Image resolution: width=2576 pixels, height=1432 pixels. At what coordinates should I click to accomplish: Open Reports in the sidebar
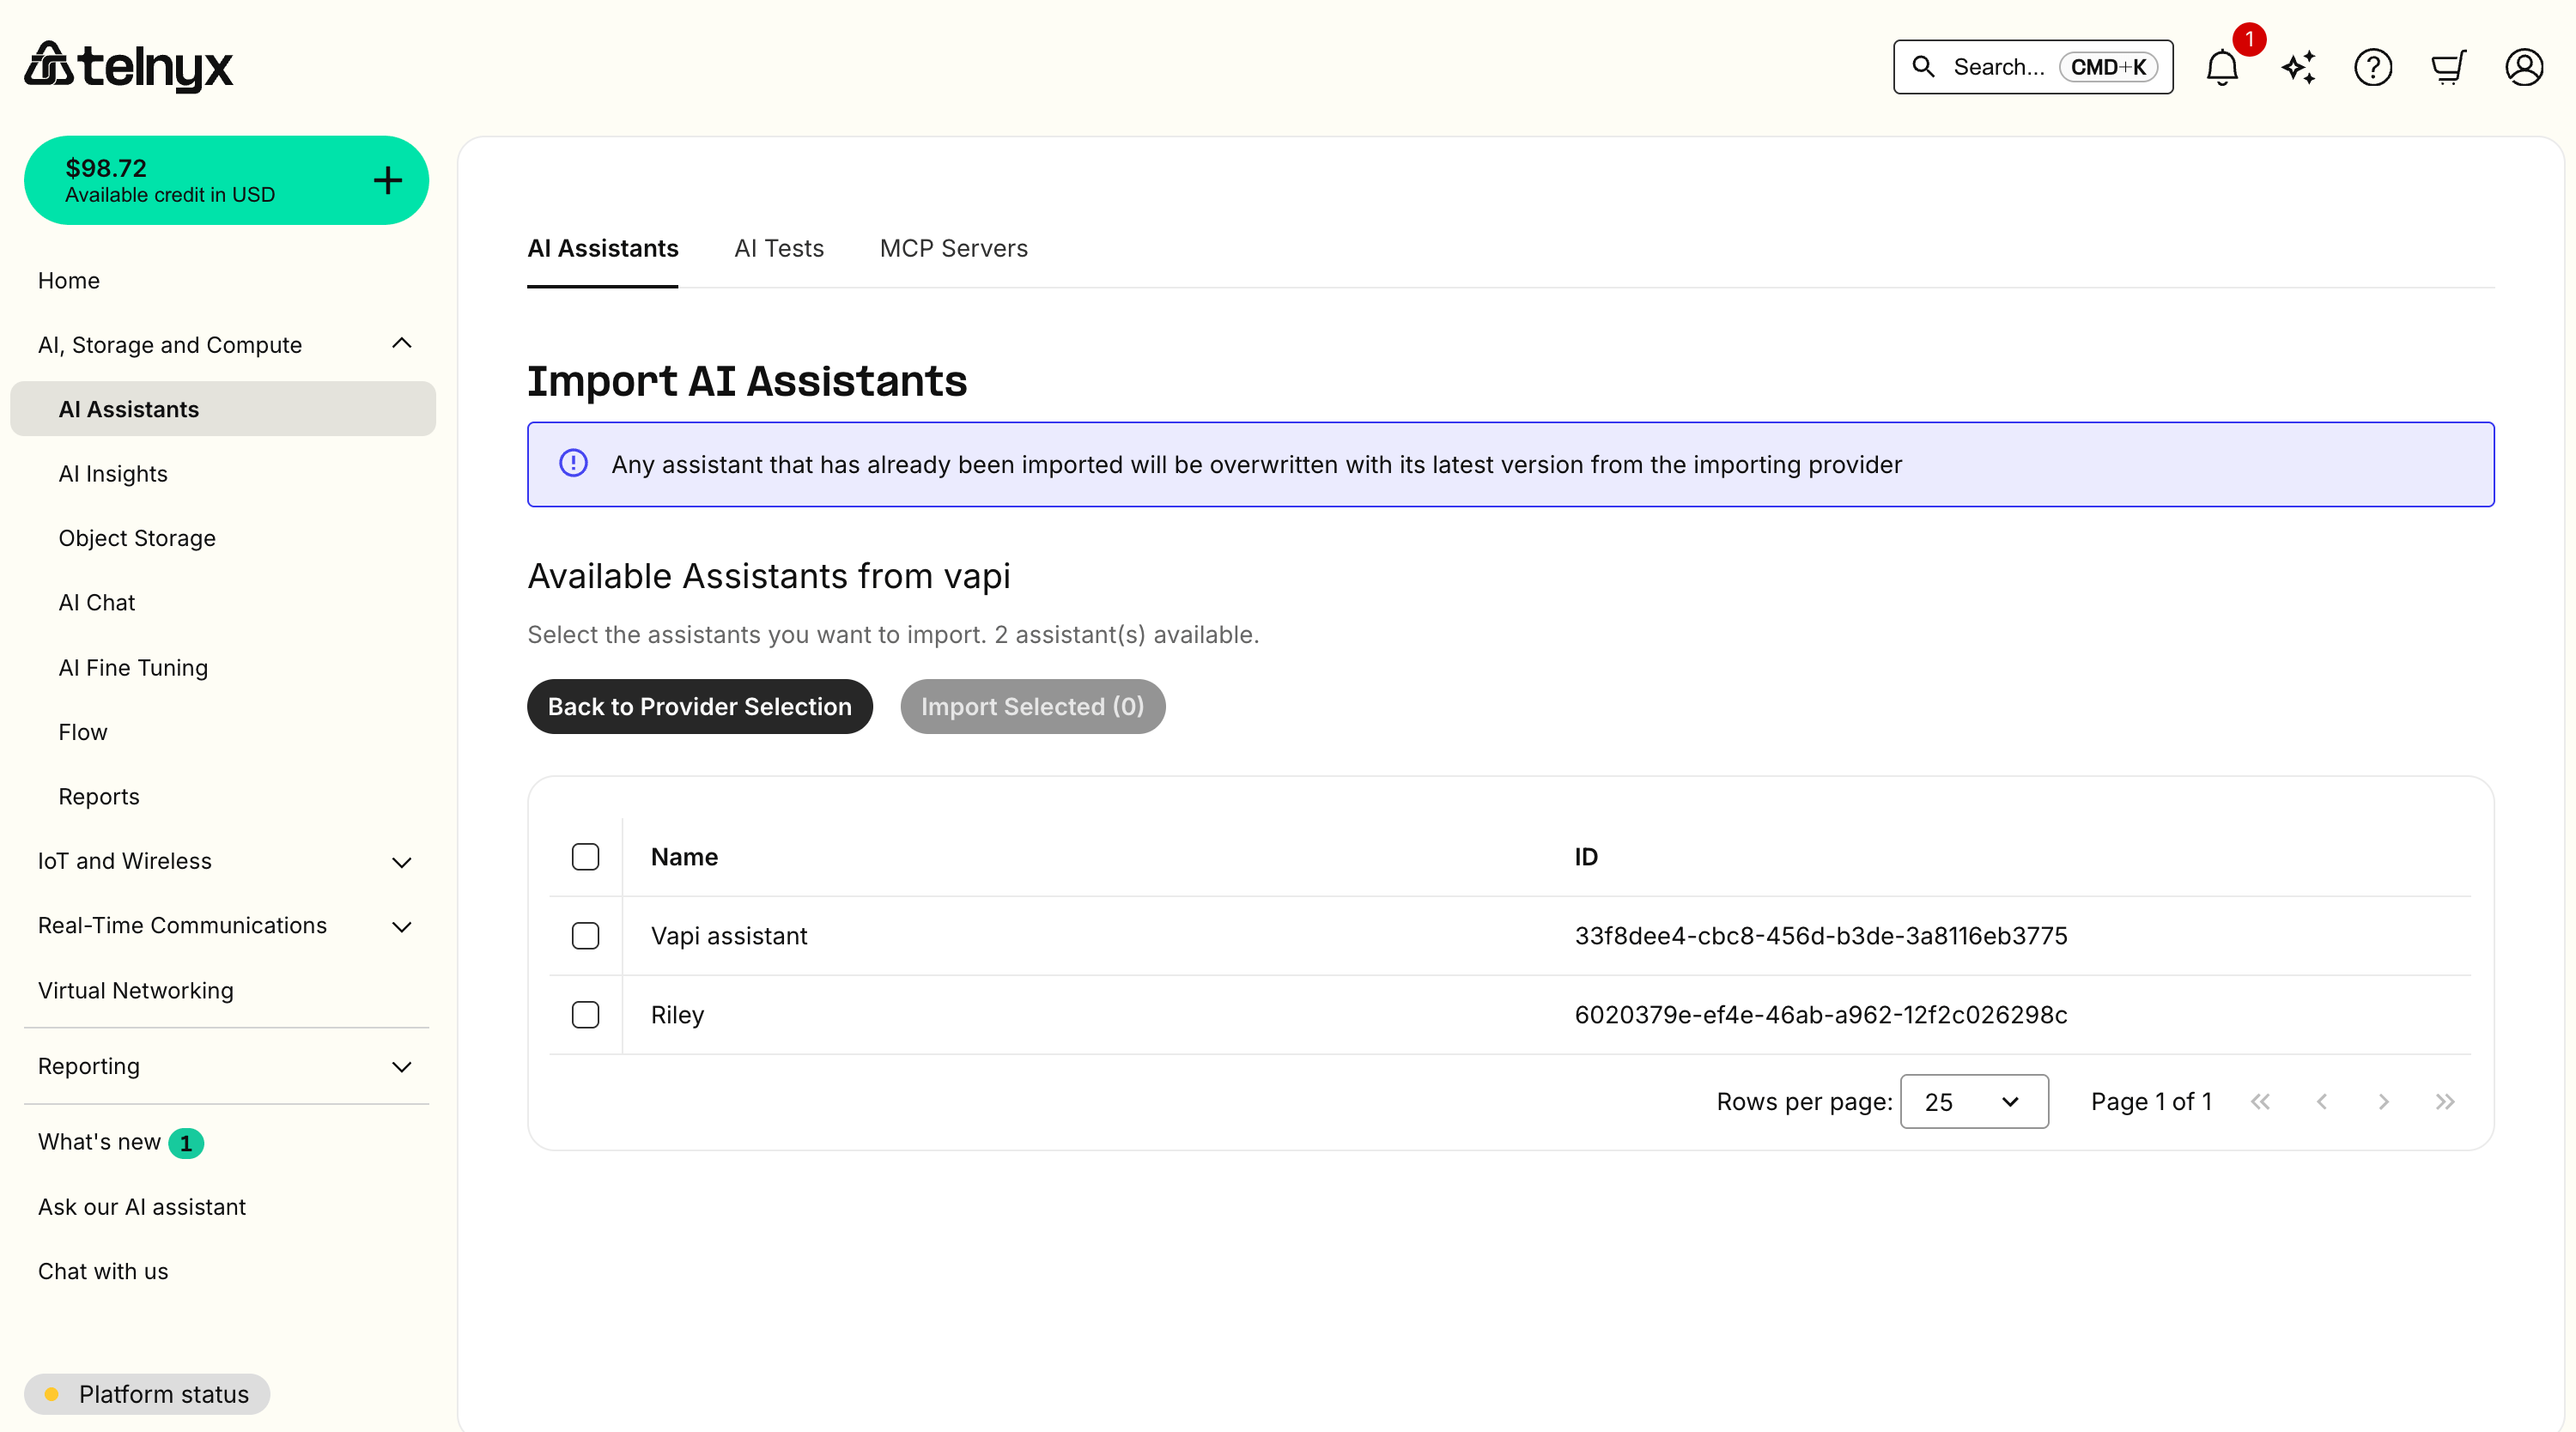(x=99, y=796)
